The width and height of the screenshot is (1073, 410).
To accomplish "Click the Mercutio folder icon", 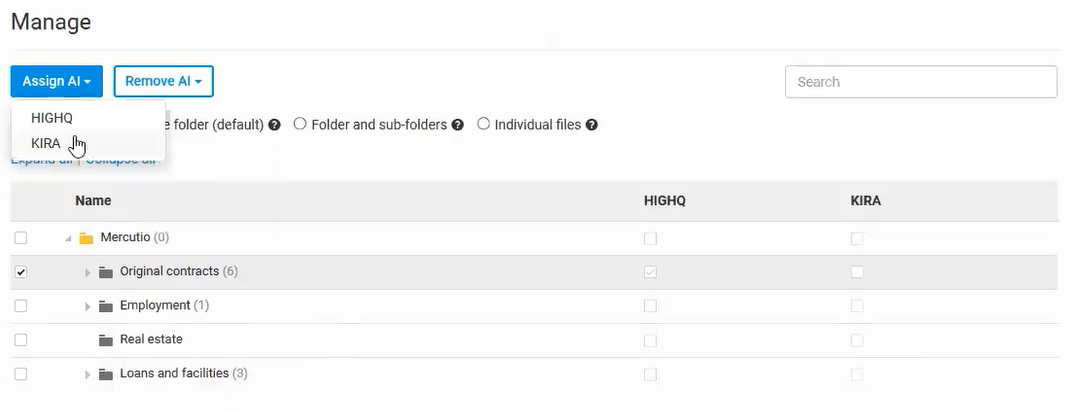I will [x=86, y=238].
